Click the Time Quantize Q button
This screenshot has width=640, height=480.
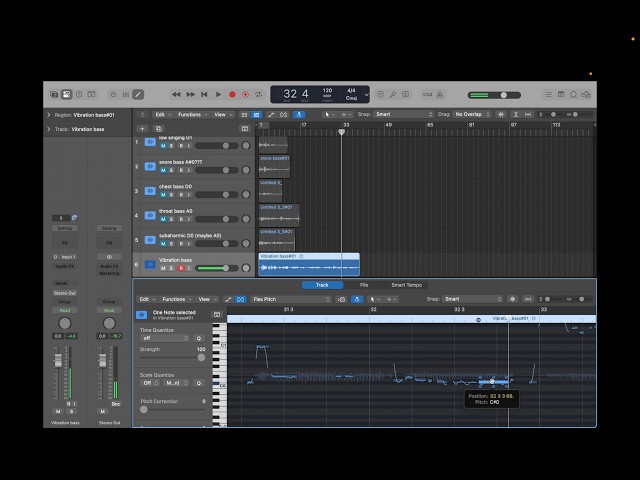pos(199,338)
